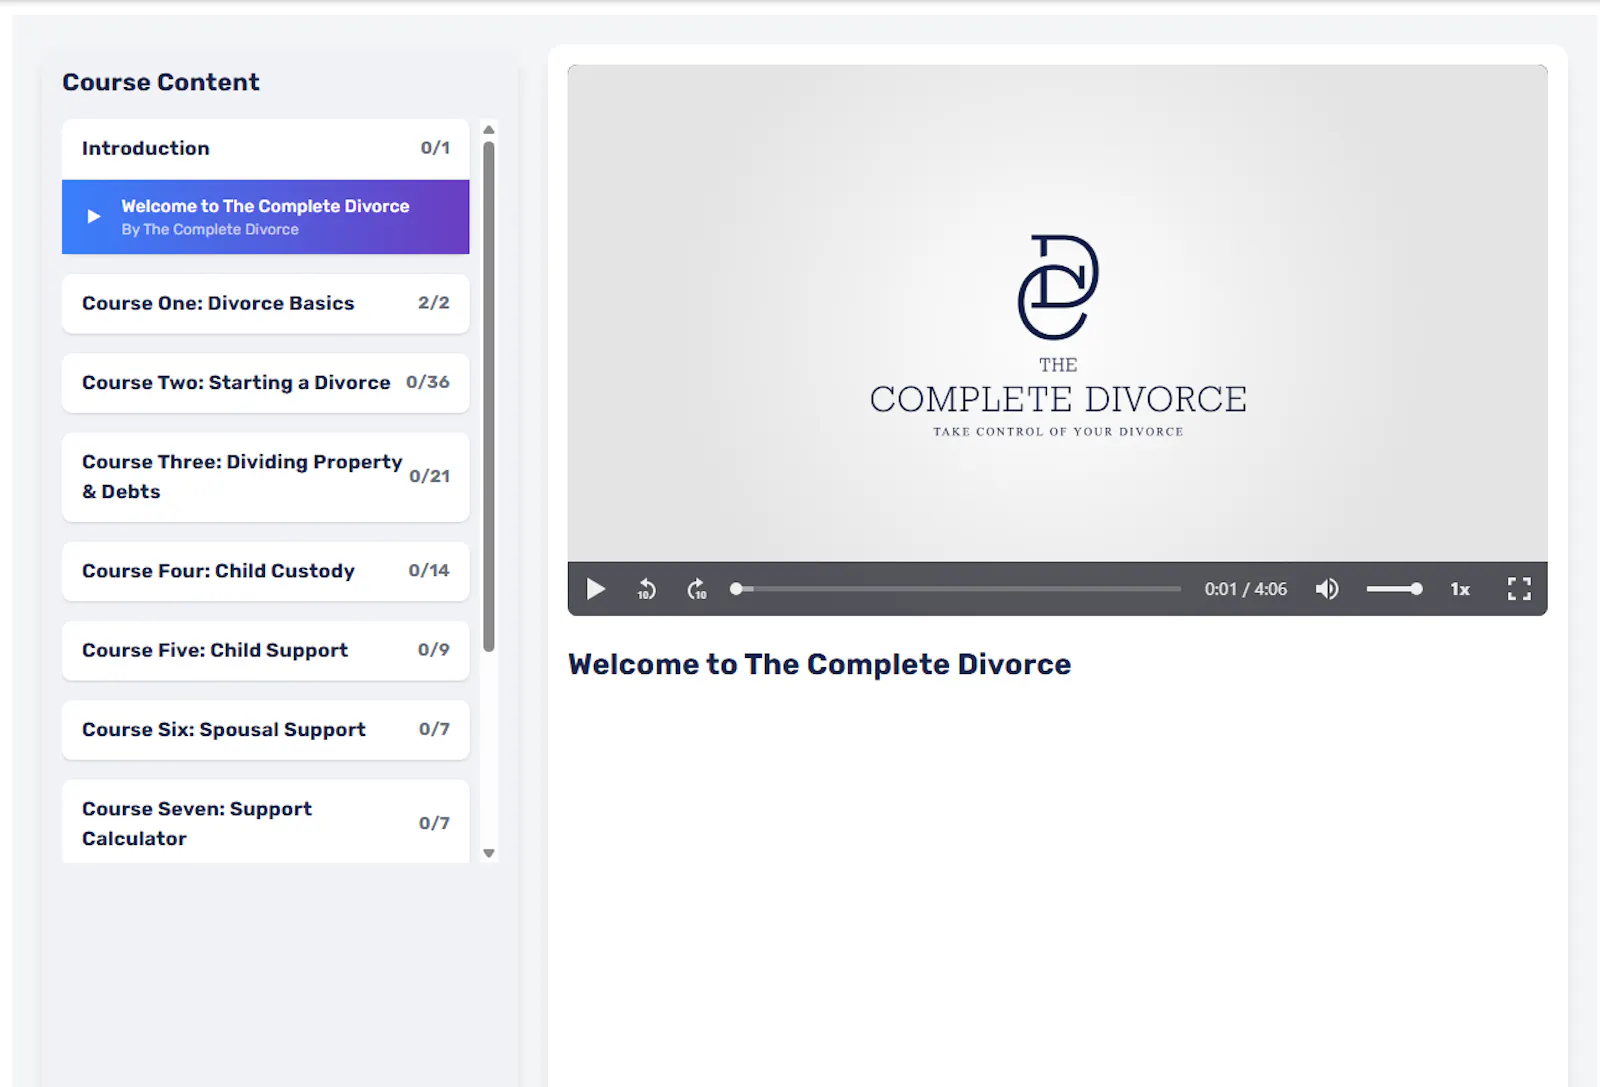Screen dimensions: 1600x1087
Task: Click the 0/1 Introduction progress count
Action: coord(435,147)
